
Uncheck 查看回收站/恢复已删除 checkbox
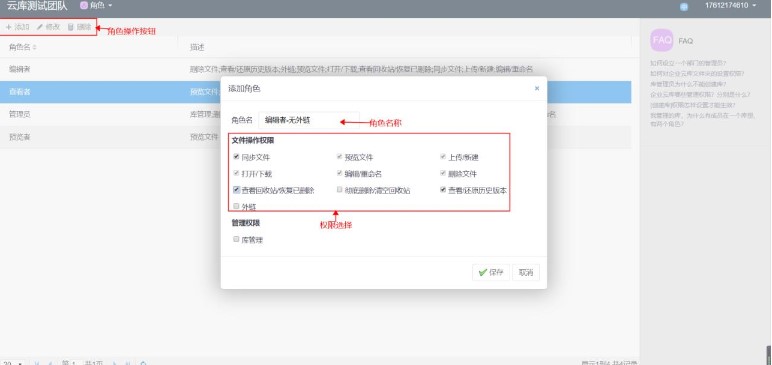(x=237, y=190)
